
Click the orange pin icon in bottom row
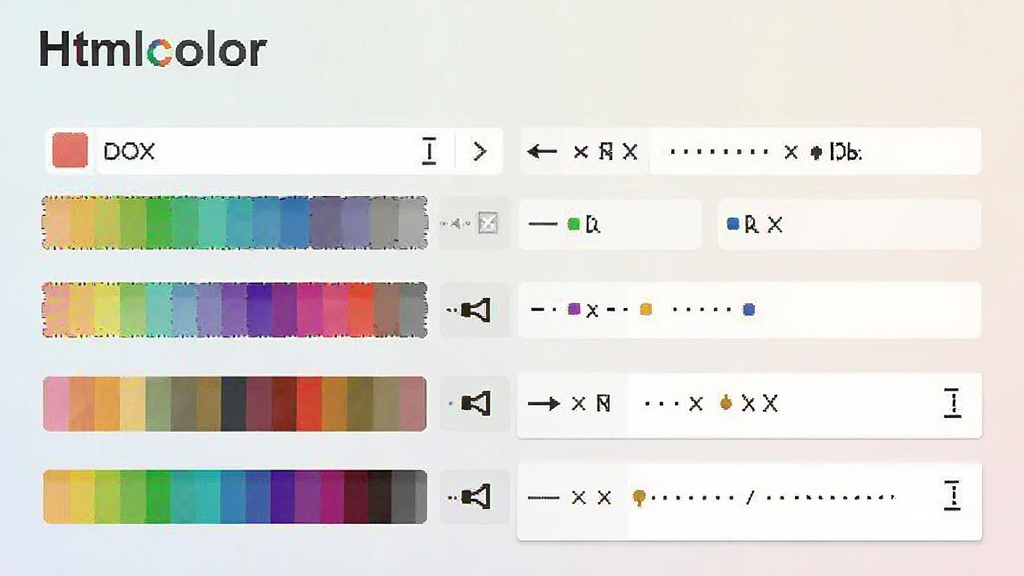(639, 498)
